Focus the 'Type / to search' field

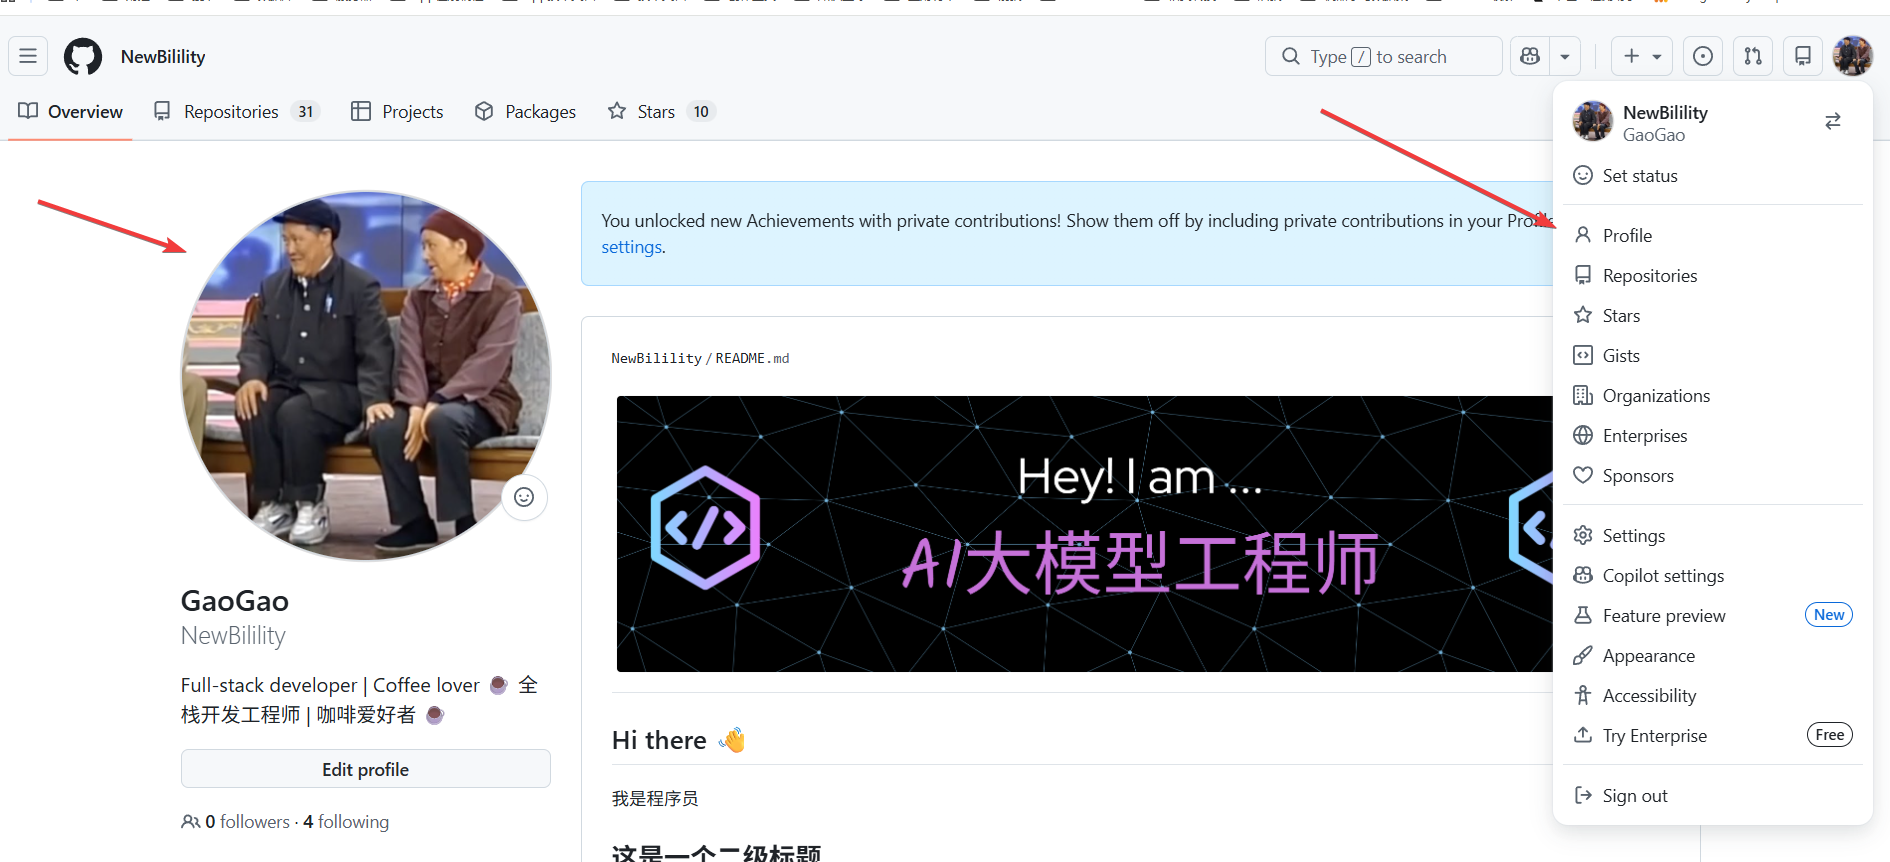pyautogui.click(x=1383, y=56)
